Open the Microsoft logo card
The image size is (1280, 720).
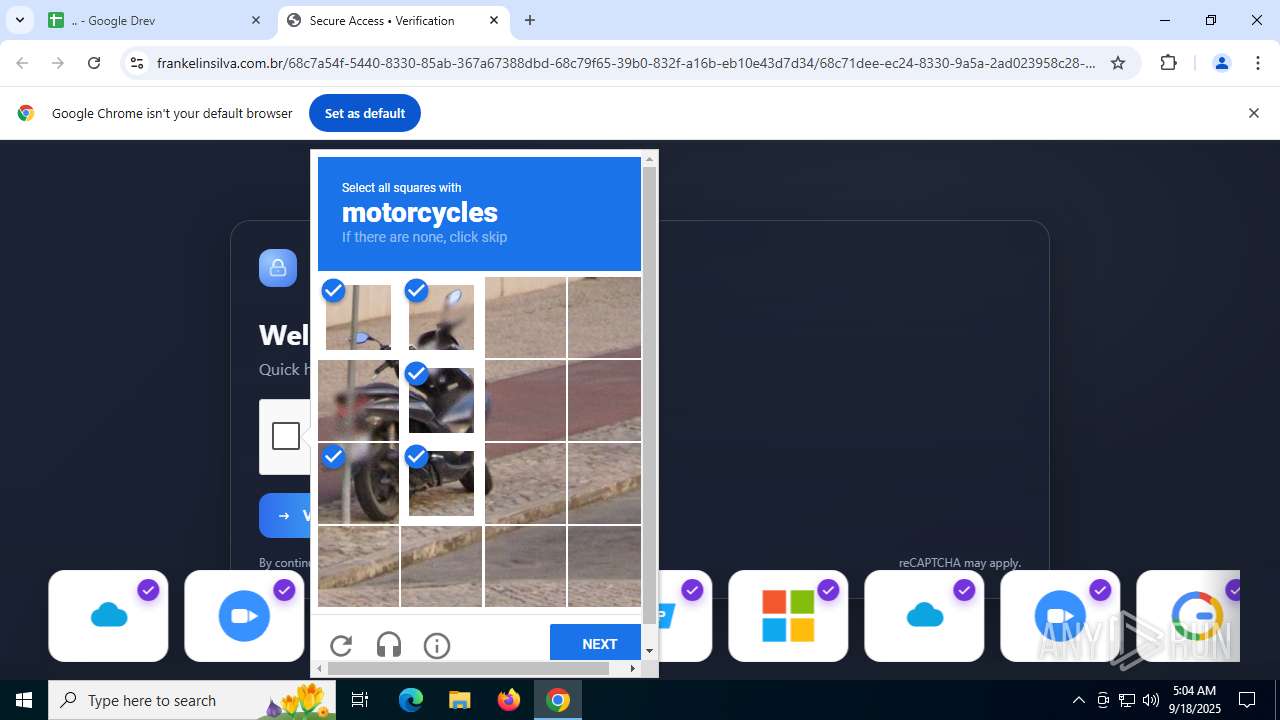(788, 616)
